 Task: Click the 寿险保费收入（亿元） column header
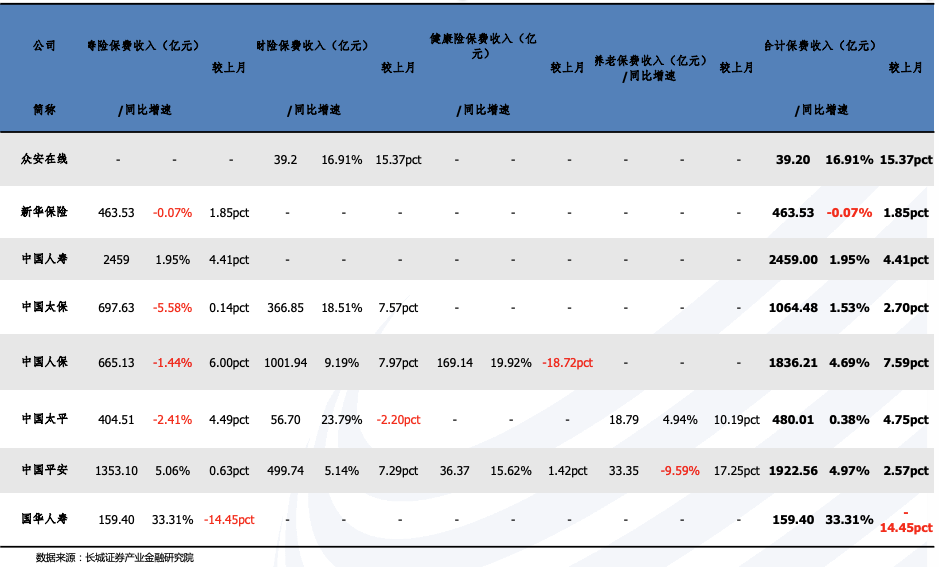coord(143,46)
